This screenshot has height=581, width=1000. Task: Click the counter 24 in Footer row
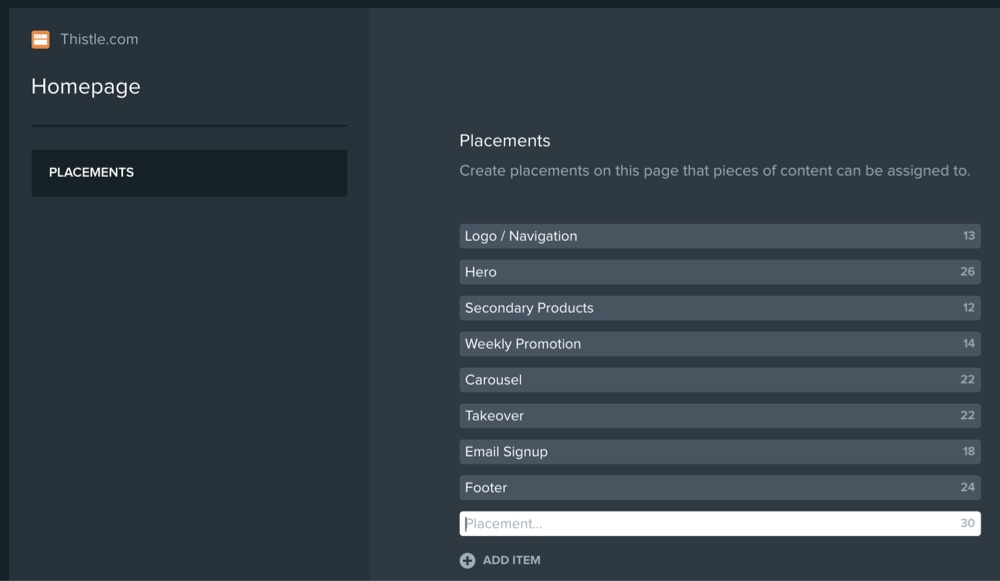(967, 487)
